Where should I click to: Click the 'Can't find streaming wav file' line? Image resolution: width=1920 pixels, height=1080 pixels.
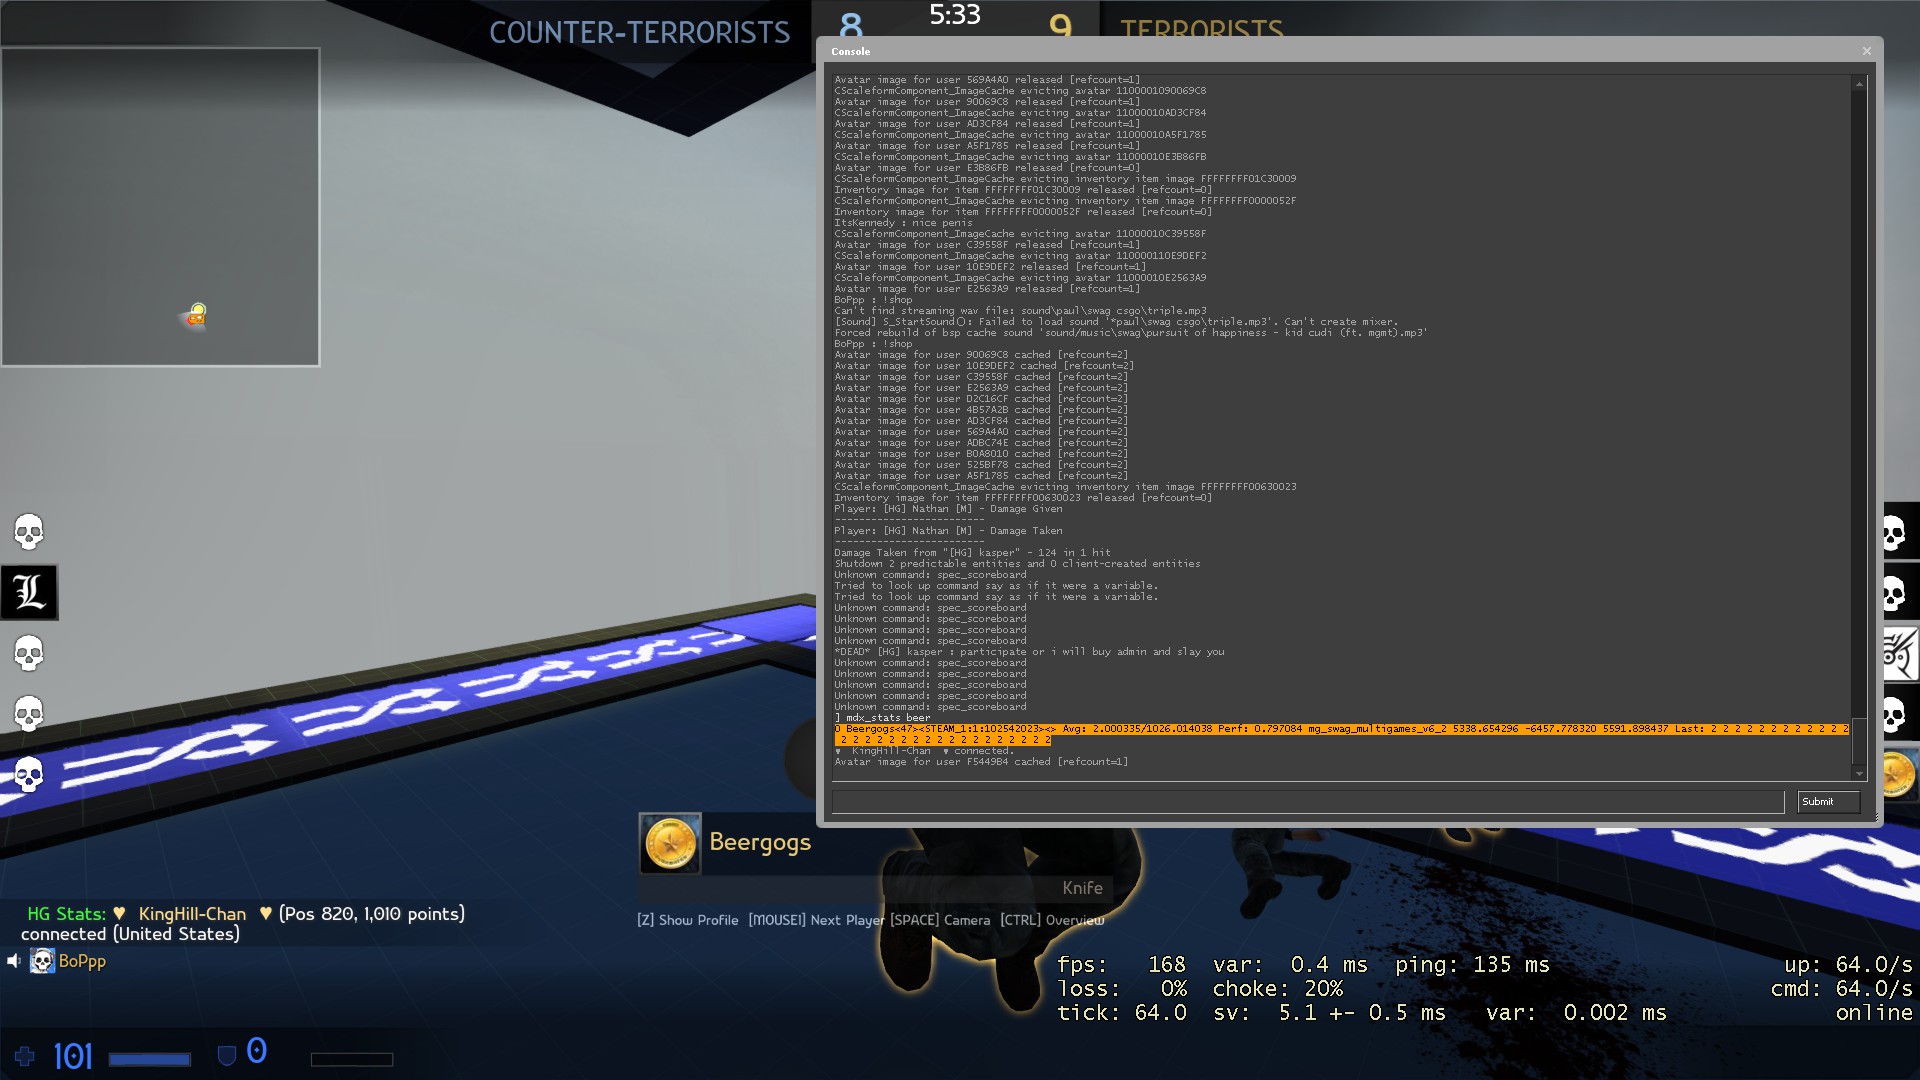point(1021,311)
